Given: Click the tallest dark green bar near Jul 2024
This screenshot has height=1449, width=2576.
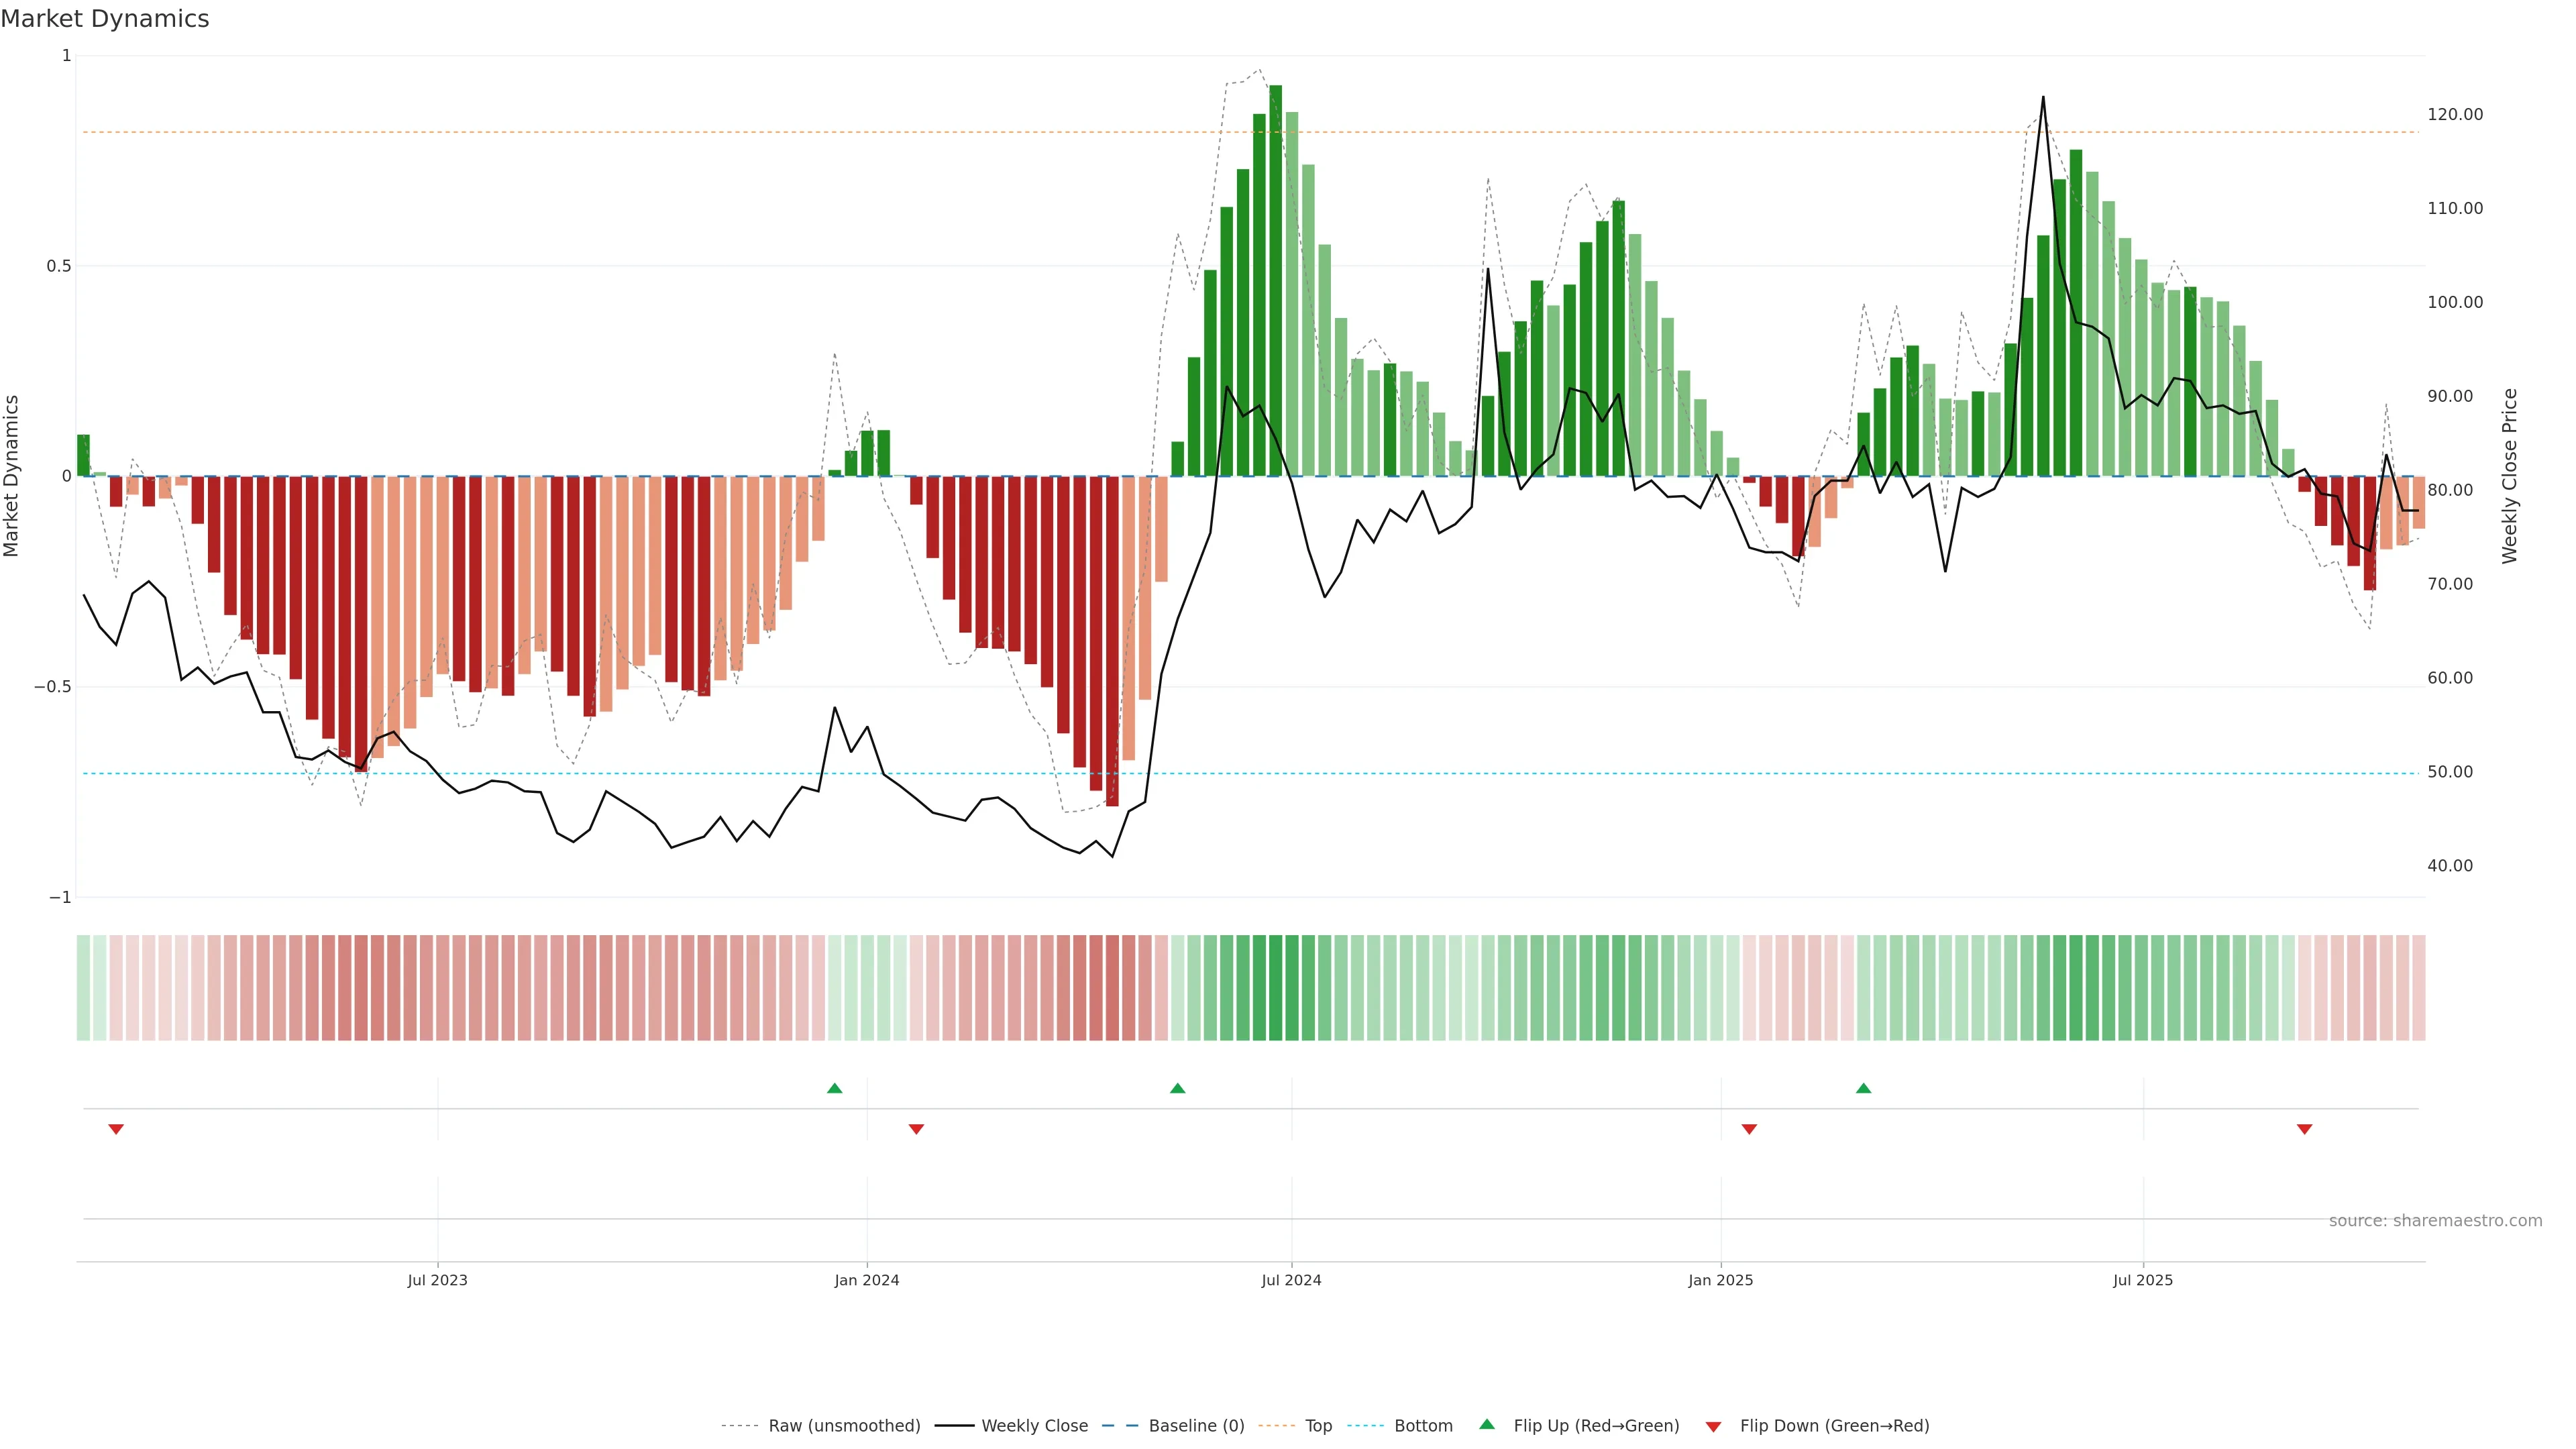Looking at the screenshot, I should click(x=1275, y=280).
